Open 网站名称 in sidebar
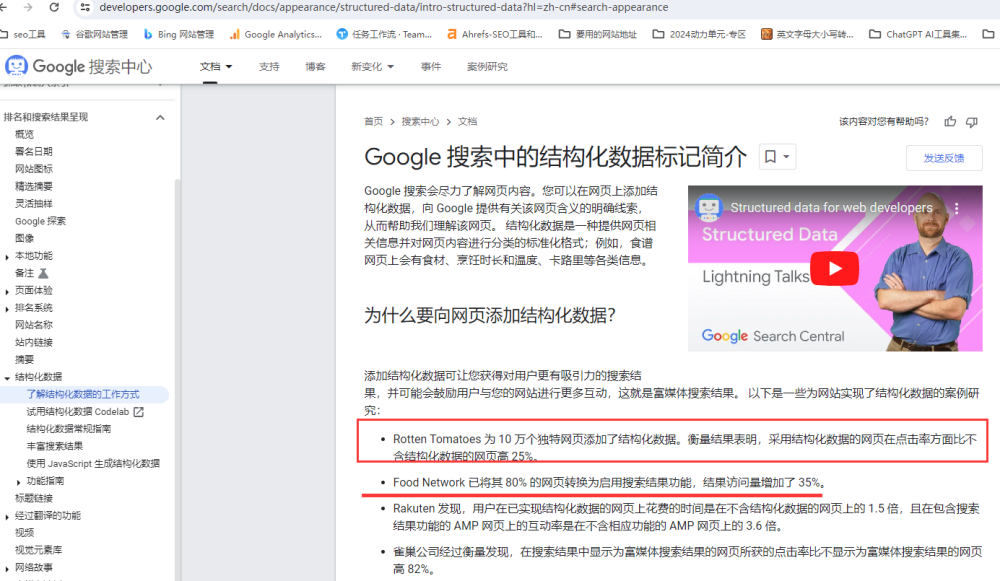This screenshot has width=1000, height=581. (x=34, y=325)
